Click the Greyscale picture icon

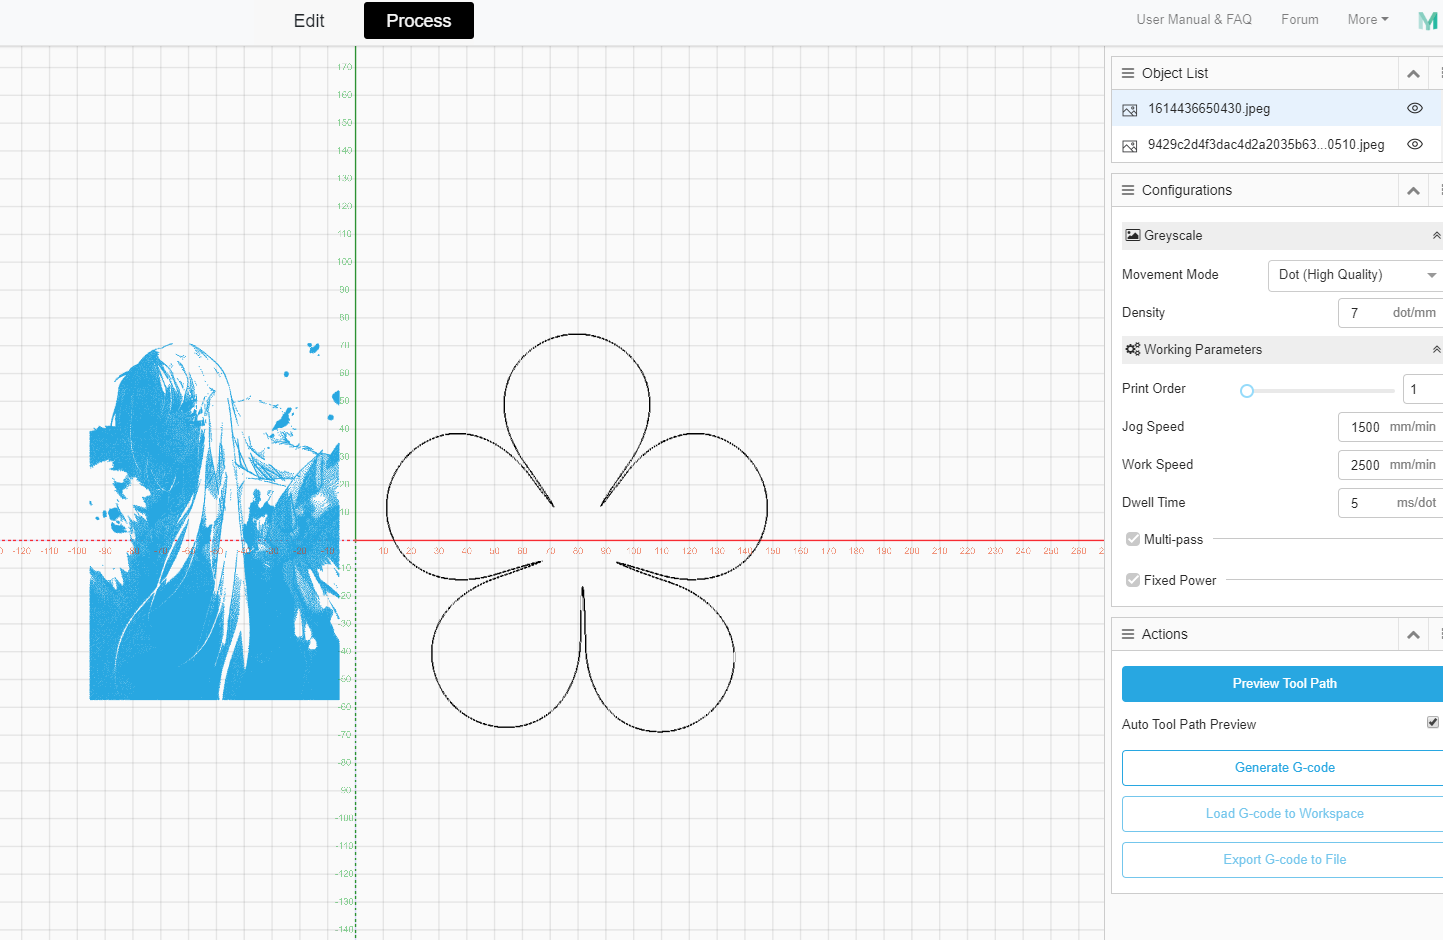[x=1133, y=235]
